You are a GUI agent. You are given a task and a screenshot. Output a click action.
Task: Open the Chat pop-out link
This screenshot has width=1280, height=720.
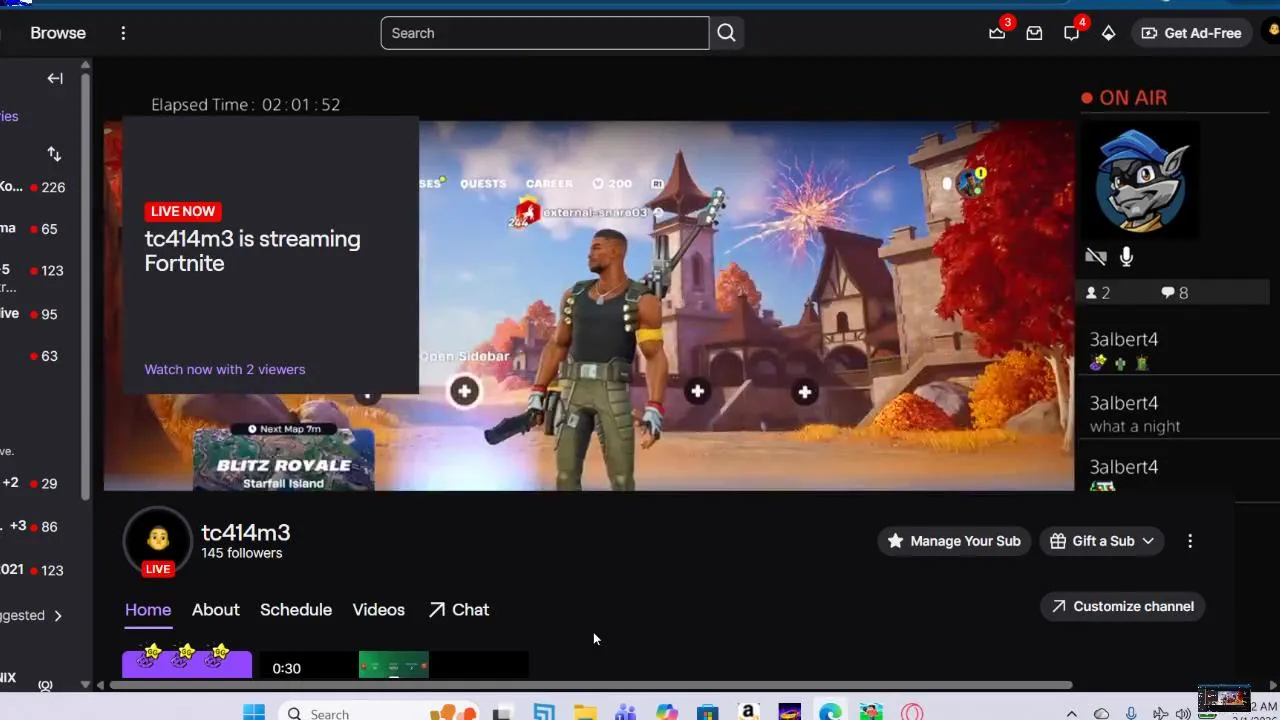click(459, 610)
